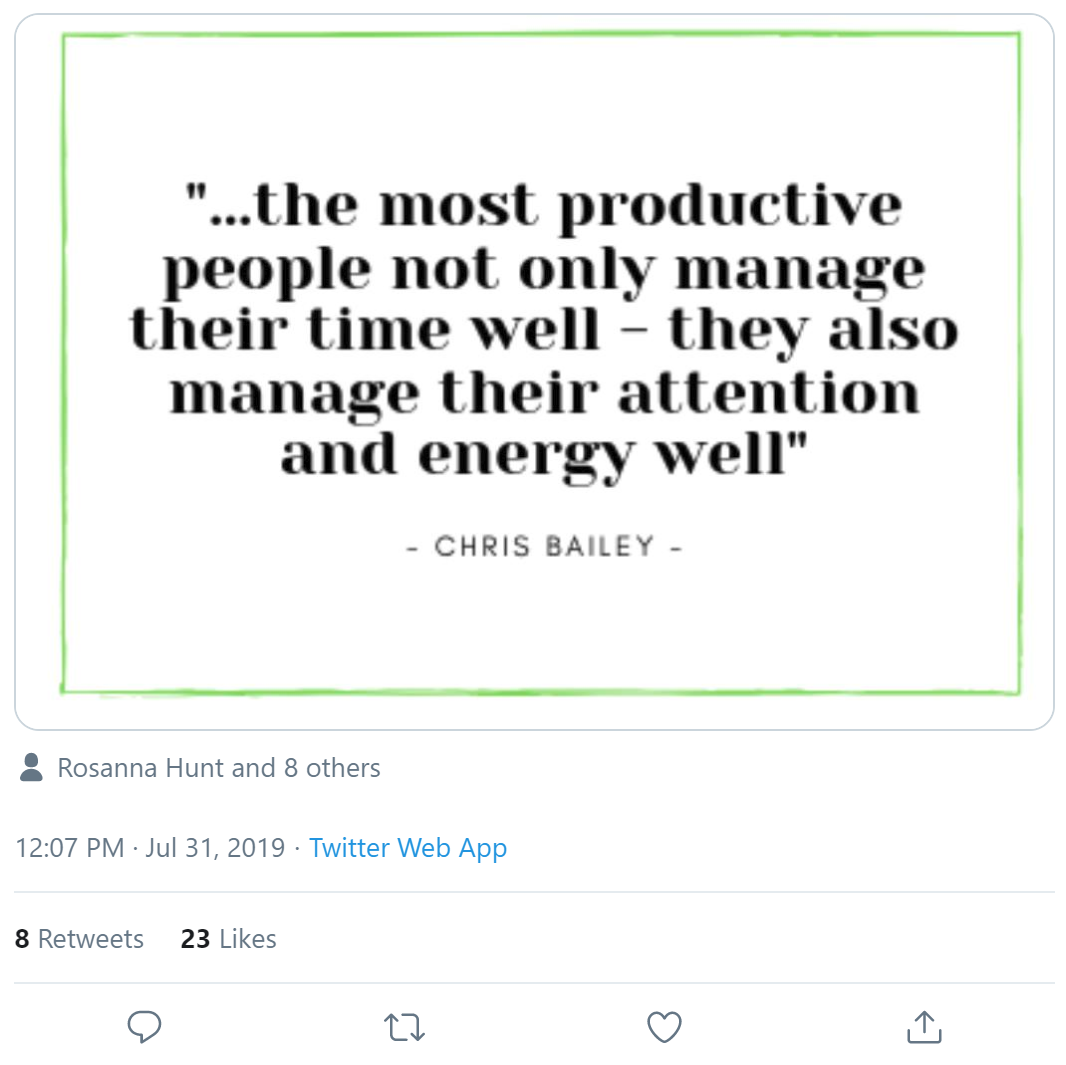Click the reply speech bubble icon

pyautogui.click(x=144, y=1026)
